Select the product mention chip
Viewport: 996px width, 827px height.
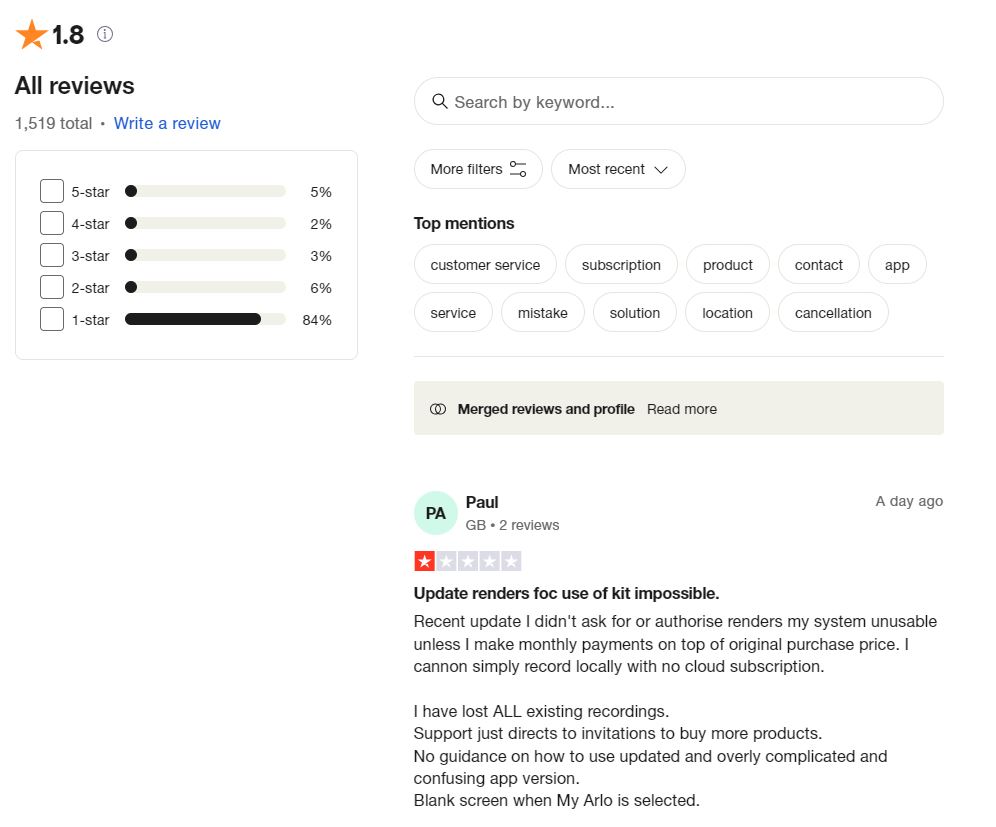(x=728, y=264)
